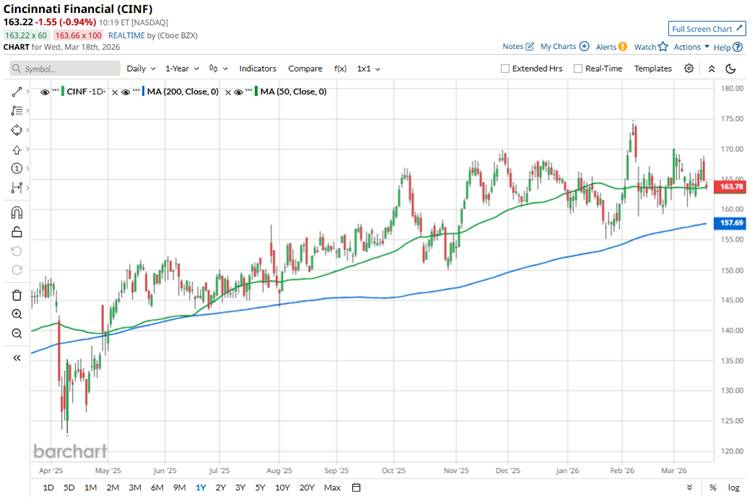Open the Indicators menu
This screenshot has height=502, width=752.
coord(257,69)
